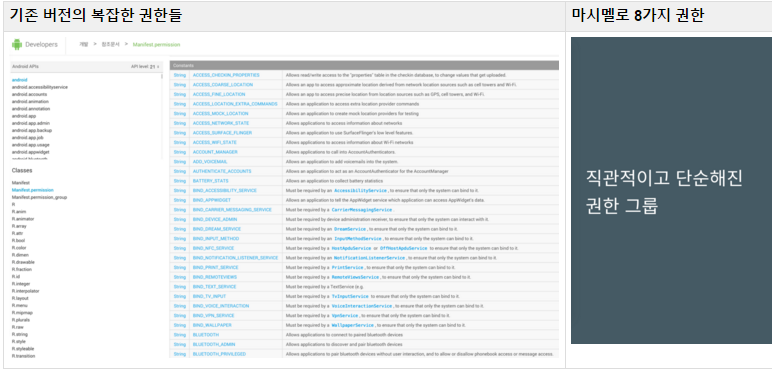Open the DreamService class link
774x372 pixels.
350,229
